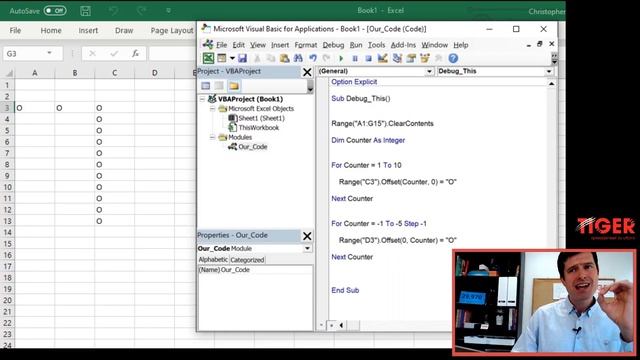Select column C header in Excel
This screenshot has height=360, width=640.
(x=114, y=73)
